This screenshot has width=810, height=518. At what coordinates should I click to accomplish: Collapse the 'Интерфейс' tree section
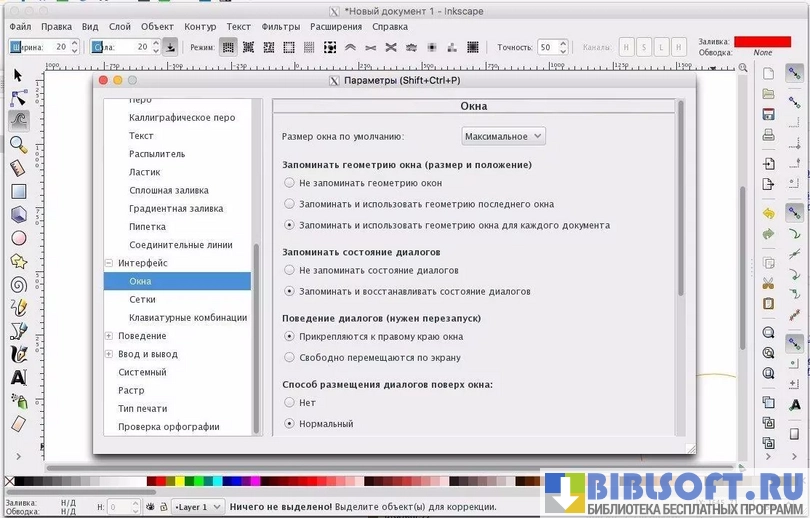pos(109,263)
